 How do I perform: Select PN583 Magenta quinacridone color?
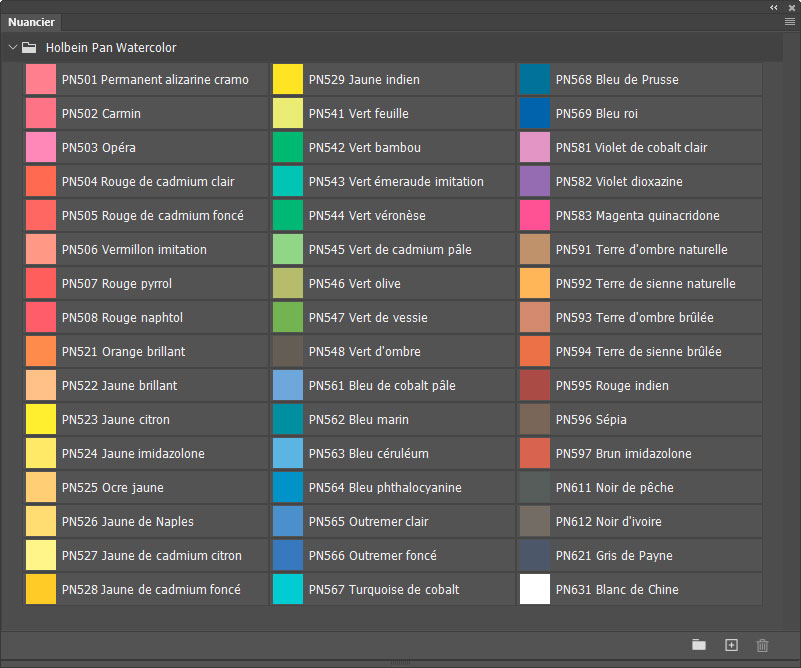coord(535,216)
